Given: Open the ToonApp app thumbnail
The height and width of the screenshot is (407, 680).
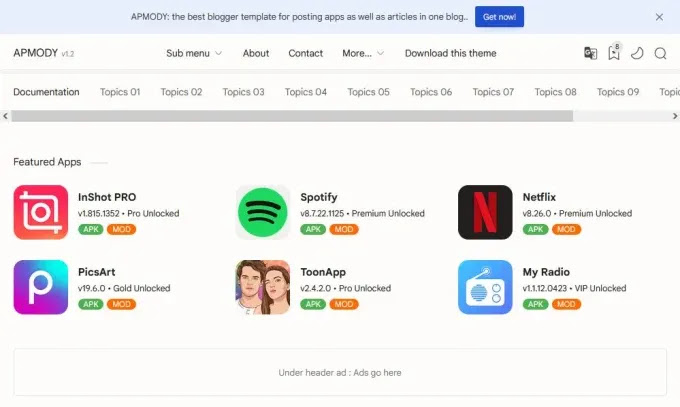Looking at the screenshot, I should pyautogui.click(x=263, y=287).
